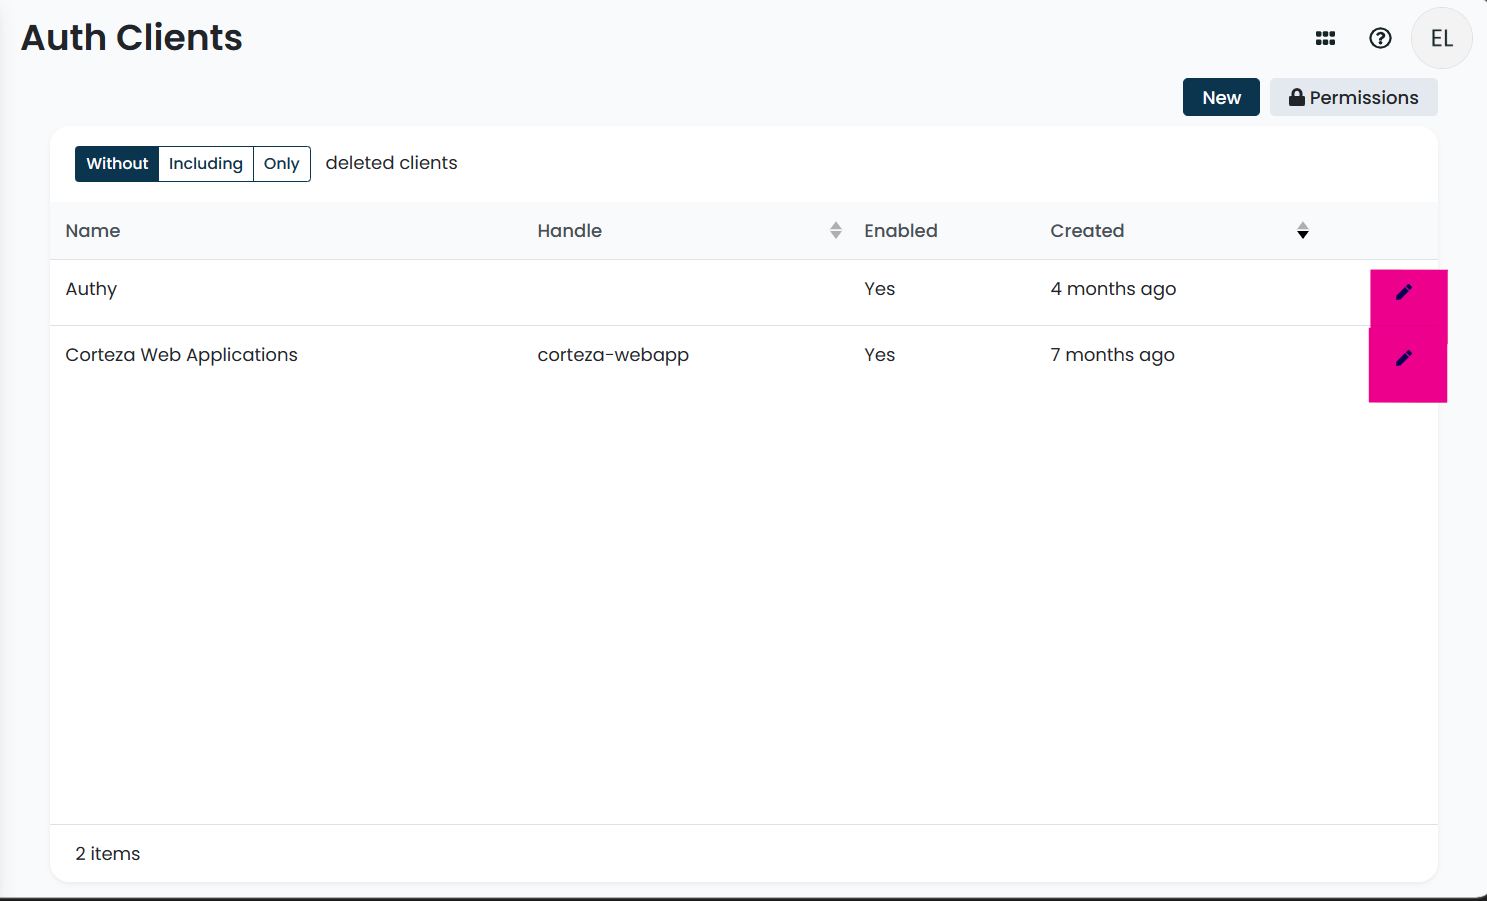1487x901 pixels.
Task: Open the help question mark icon
Action: pyautogui.click(x=1380, y=38)
